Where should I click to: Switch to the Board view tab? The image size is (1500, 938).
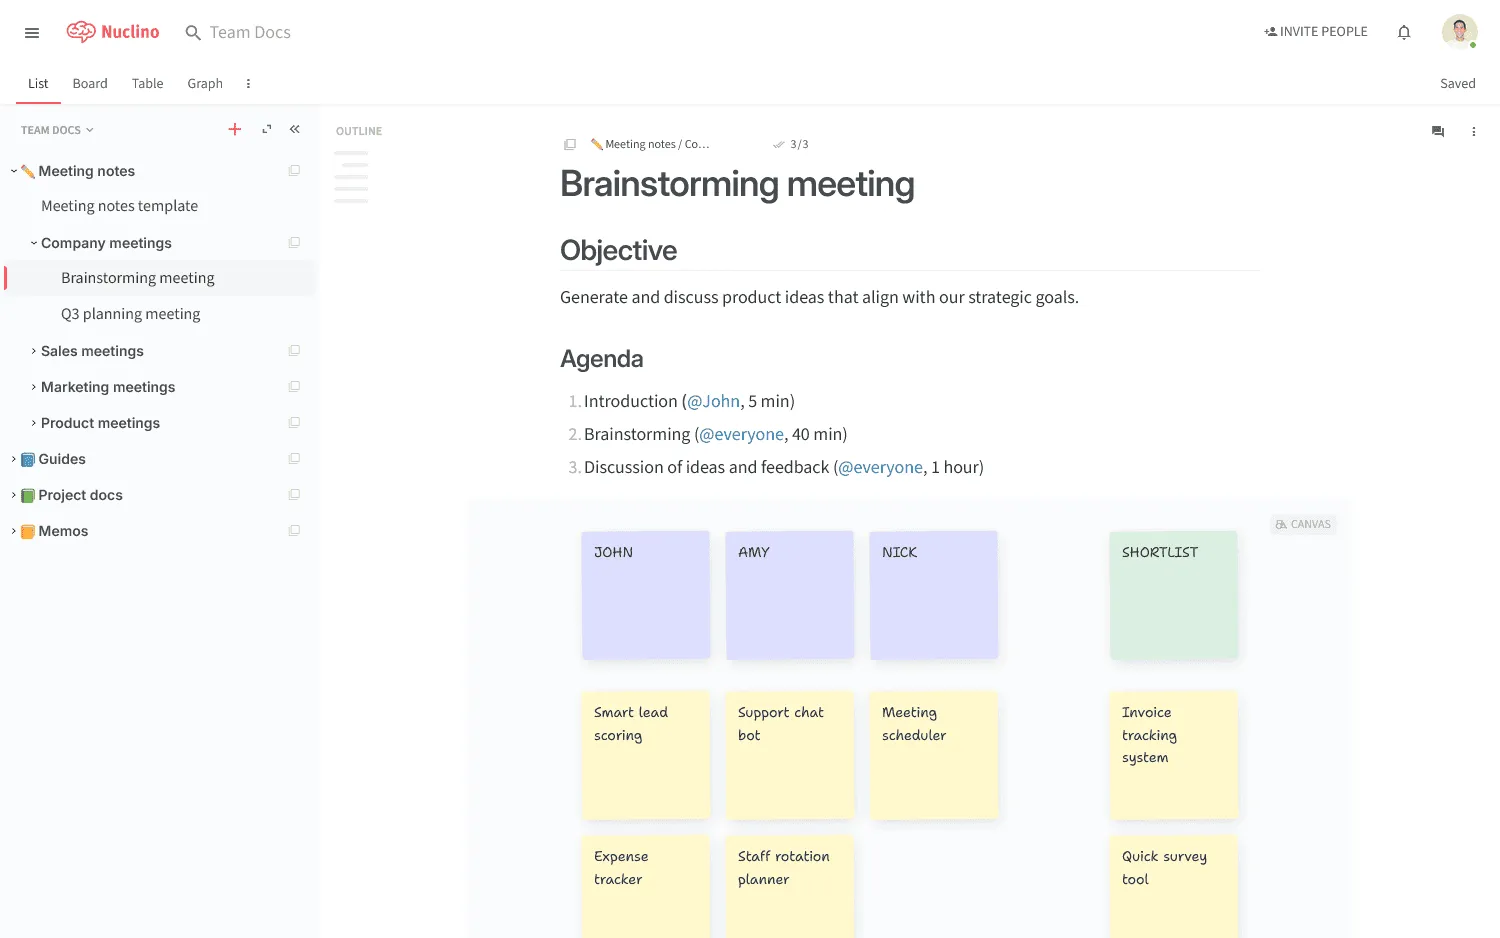click(x=90, y=84)
